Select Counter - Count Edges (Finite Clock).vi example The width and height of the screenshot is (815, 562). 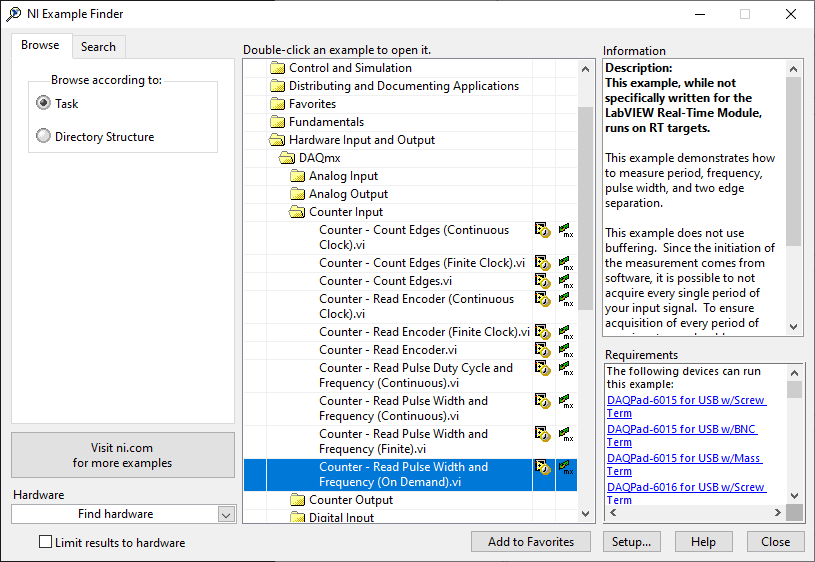422,263
